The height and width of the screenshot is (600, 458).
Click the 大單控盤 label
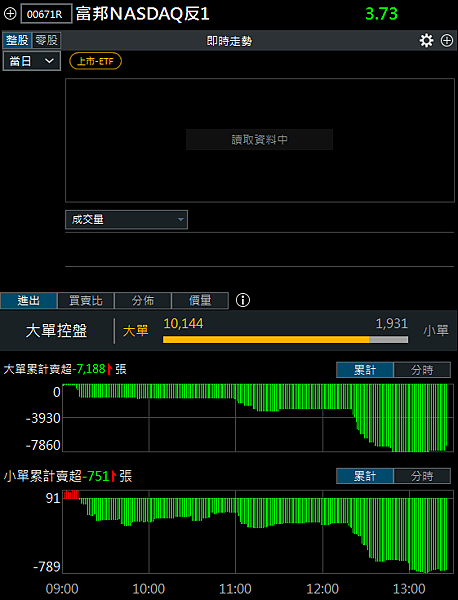[57, 331]
